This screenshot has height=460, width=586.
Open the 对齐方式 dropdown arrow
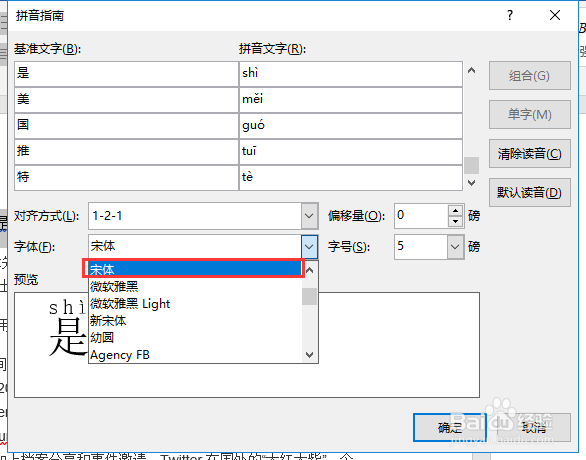click(309, 216)
